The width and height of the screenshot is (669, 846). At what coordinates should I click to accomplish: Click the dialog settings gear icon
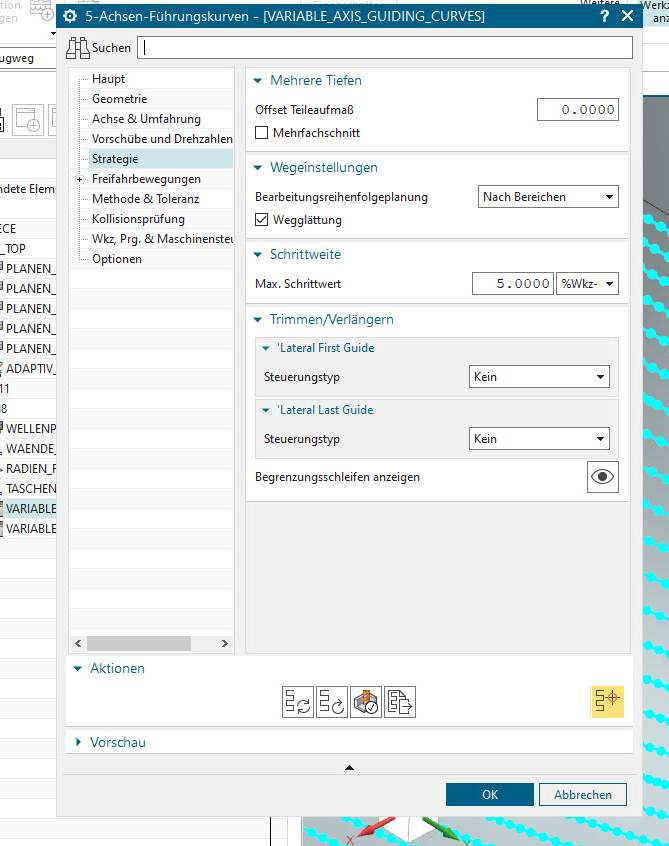[x=70, y=16]
